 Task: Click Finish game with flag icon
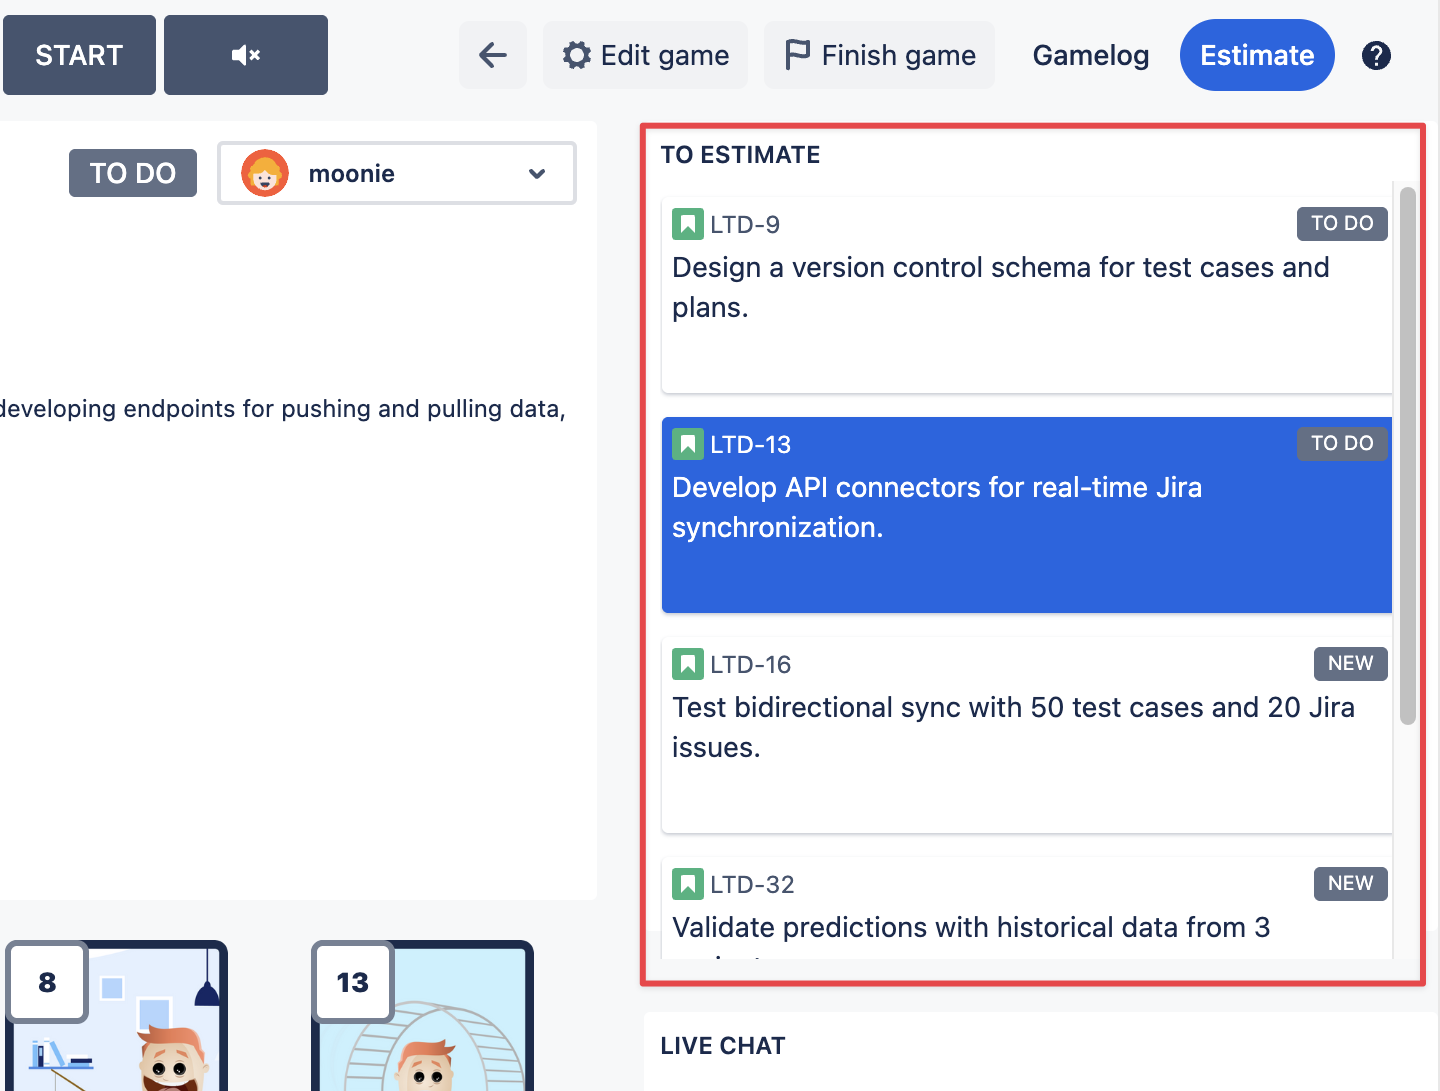tap(879, 55)
